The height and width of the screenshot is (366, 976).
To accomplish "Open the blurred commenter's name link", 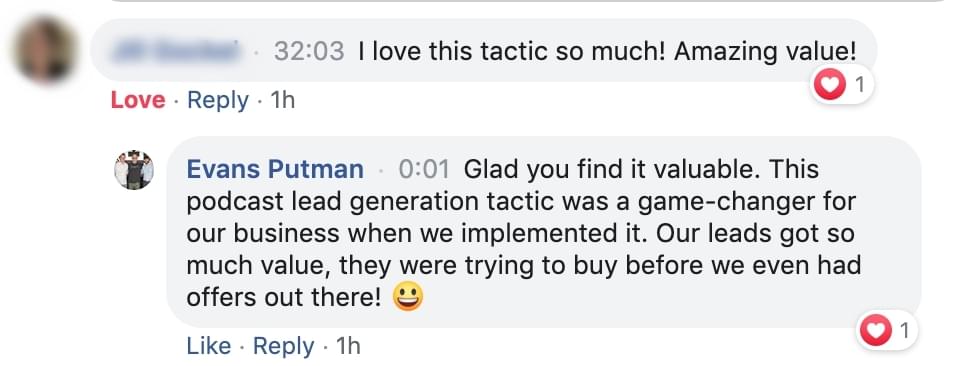I will [x=177, y=50].
